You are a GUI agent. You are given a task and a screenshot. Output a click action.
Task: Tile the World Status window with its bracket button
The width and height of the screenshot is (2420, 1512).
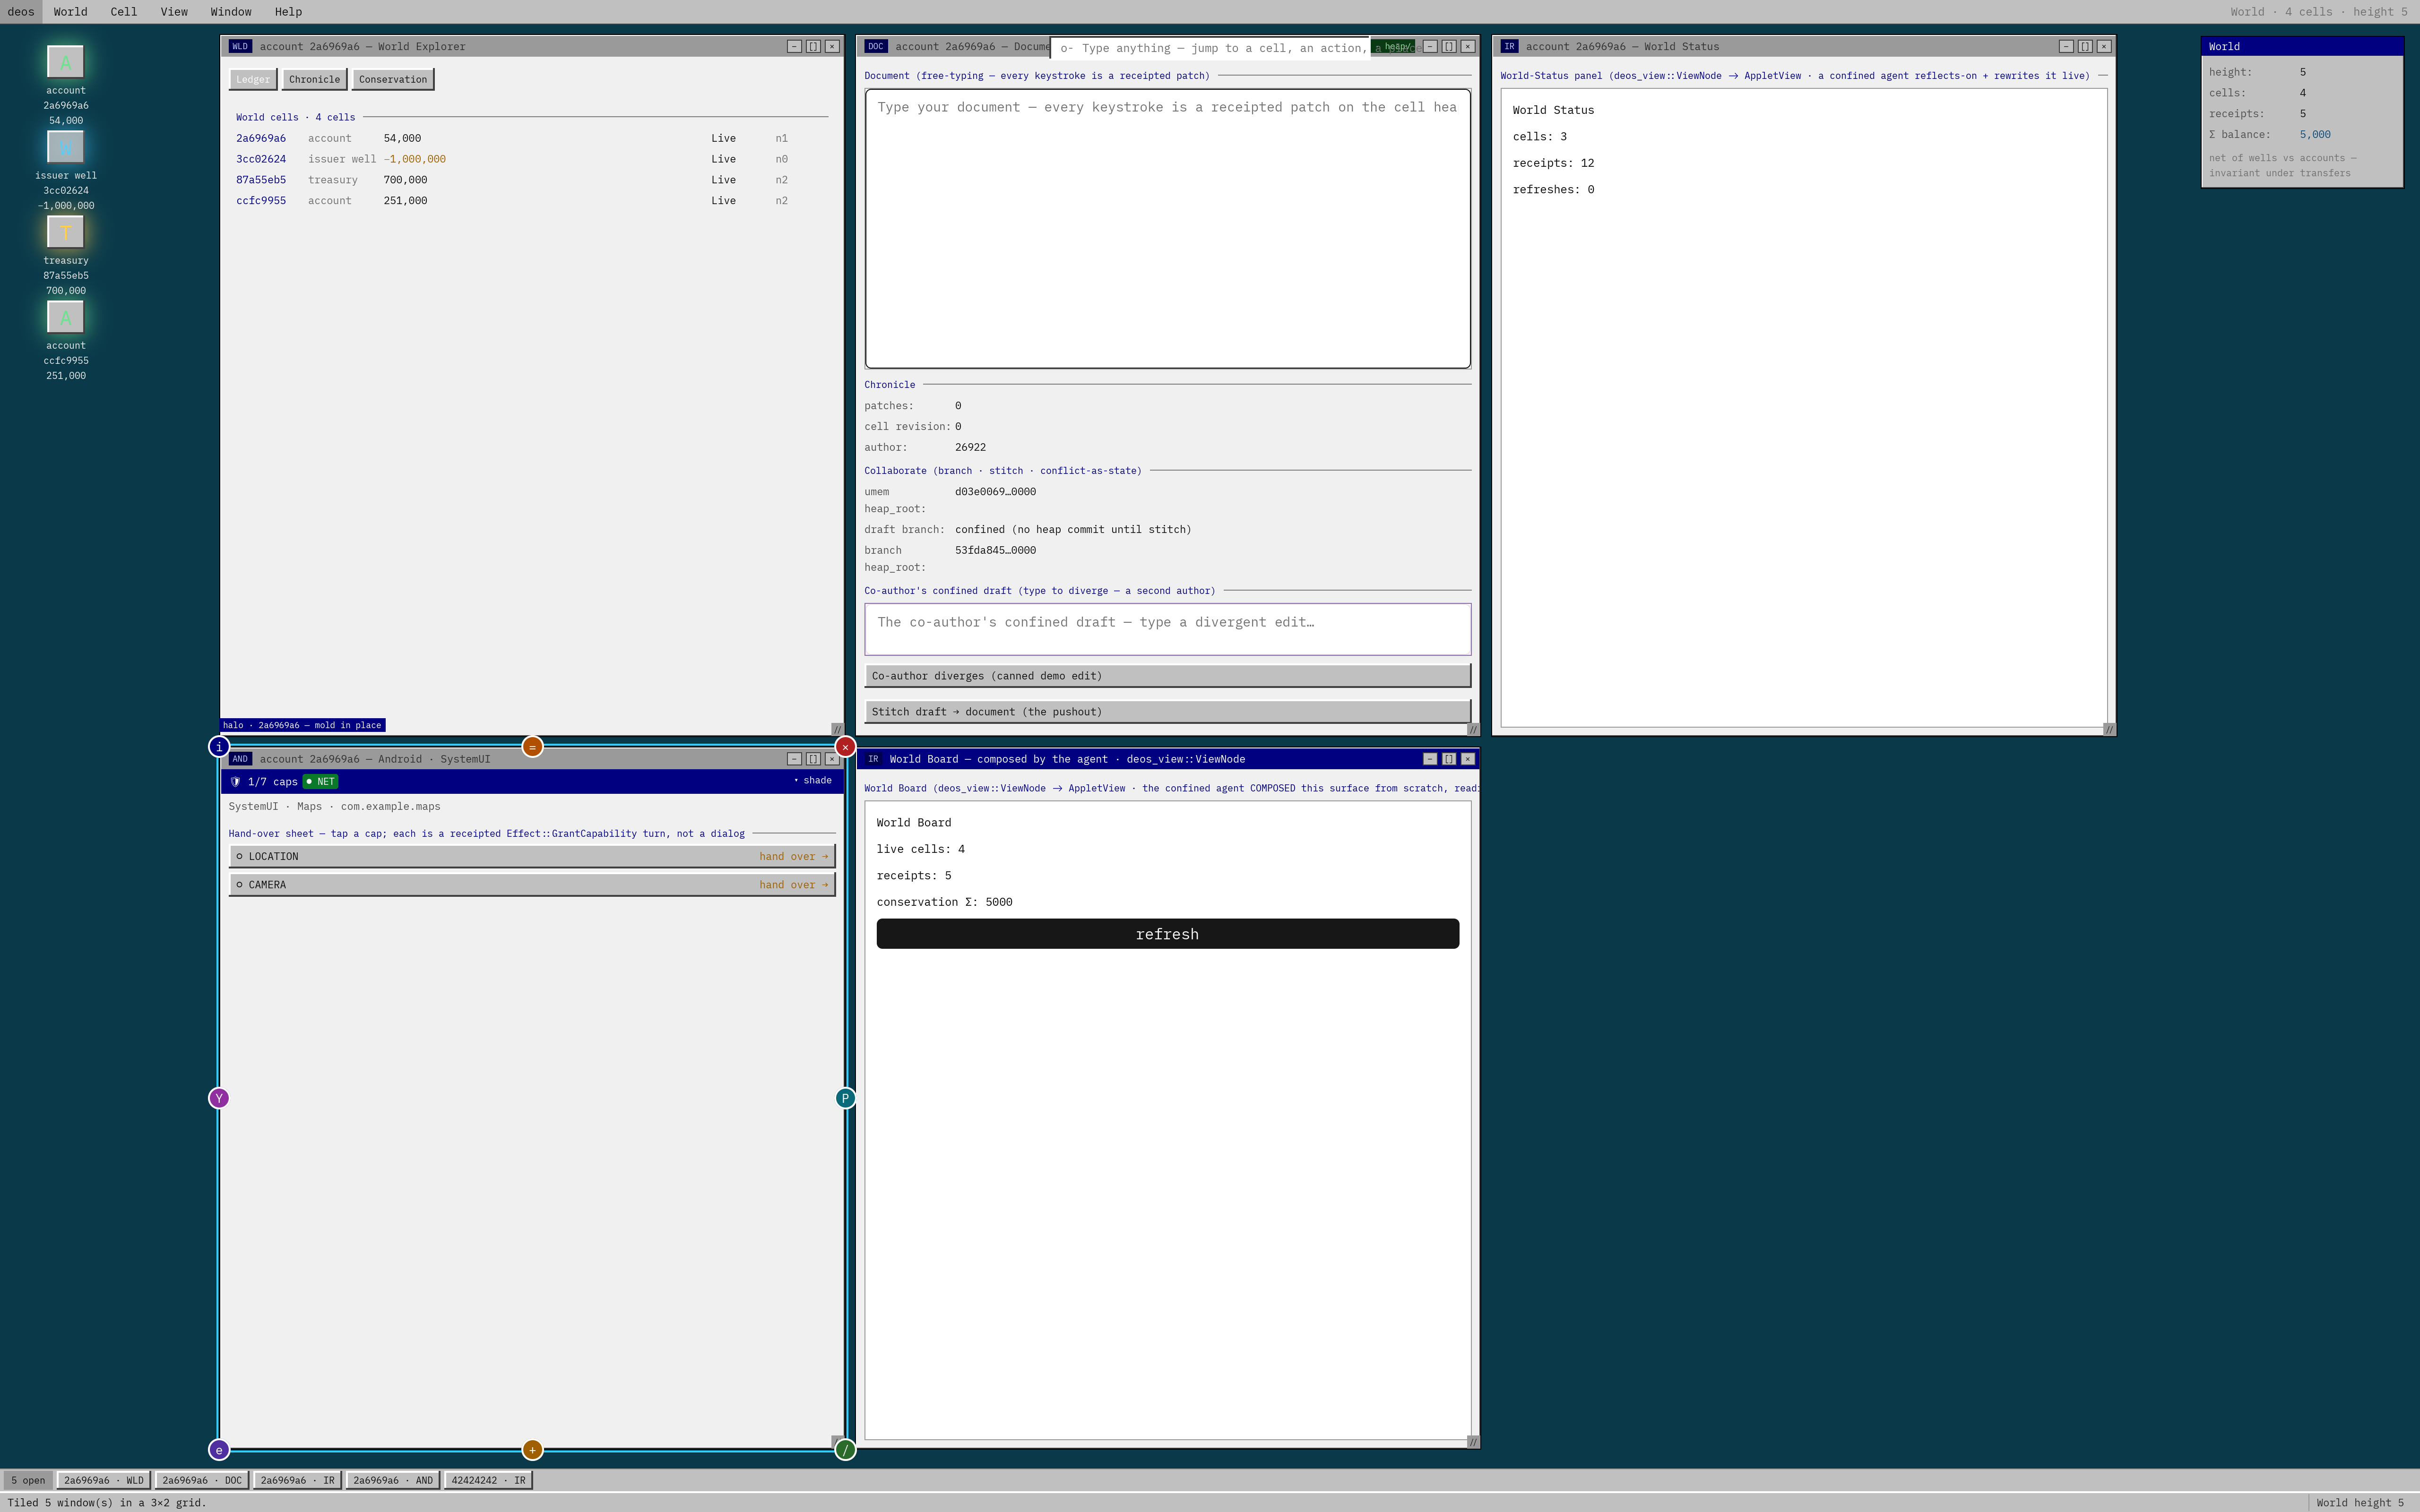pos(2085,46)
